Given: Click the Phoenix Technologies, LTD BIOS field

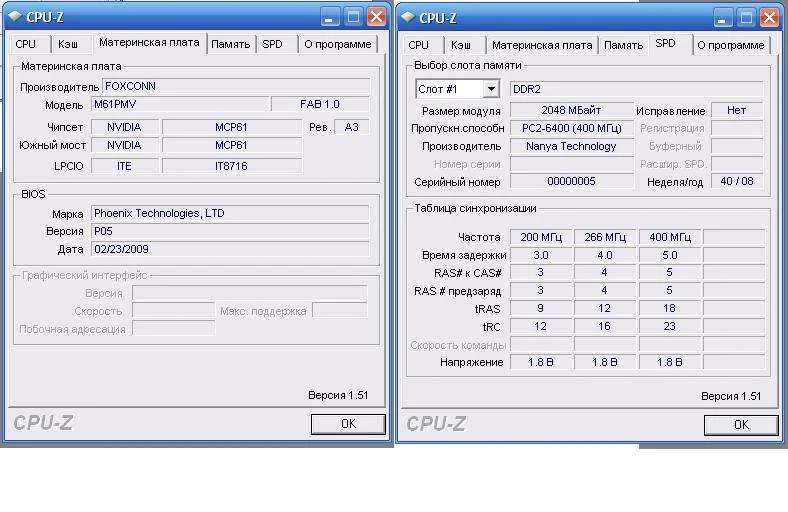Looking at the screenshot, I should pos(230,214).
